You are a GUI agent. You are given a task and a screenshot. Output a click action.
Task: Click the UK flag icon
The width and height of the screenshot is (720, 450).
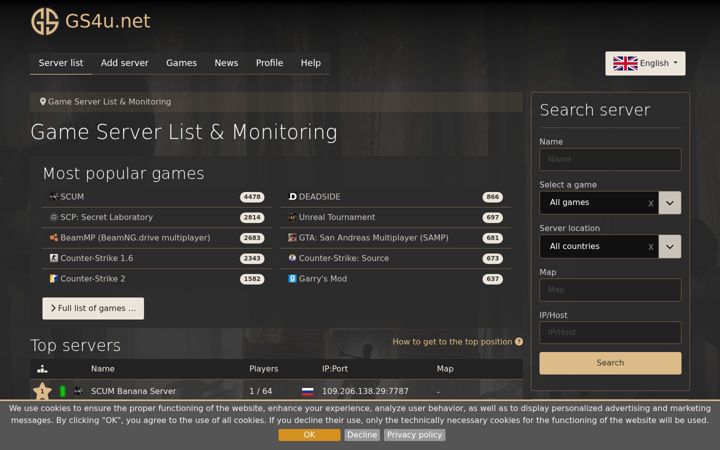(625, 63)
